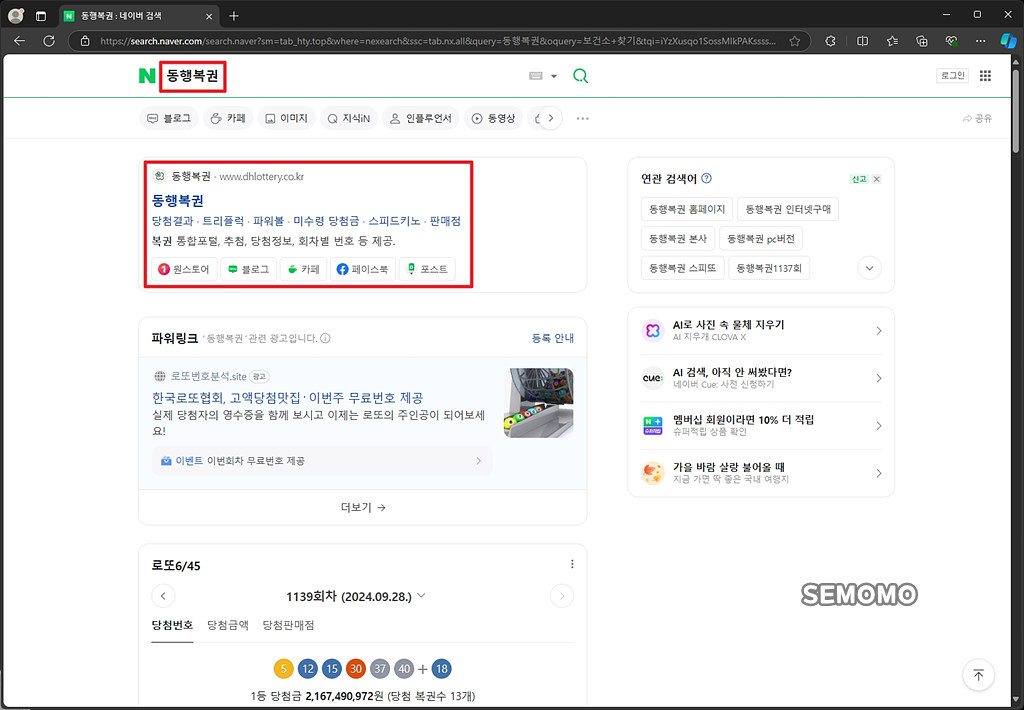Select the 카페 search tab
This screenshot has width=1024, height=710.
228,118
